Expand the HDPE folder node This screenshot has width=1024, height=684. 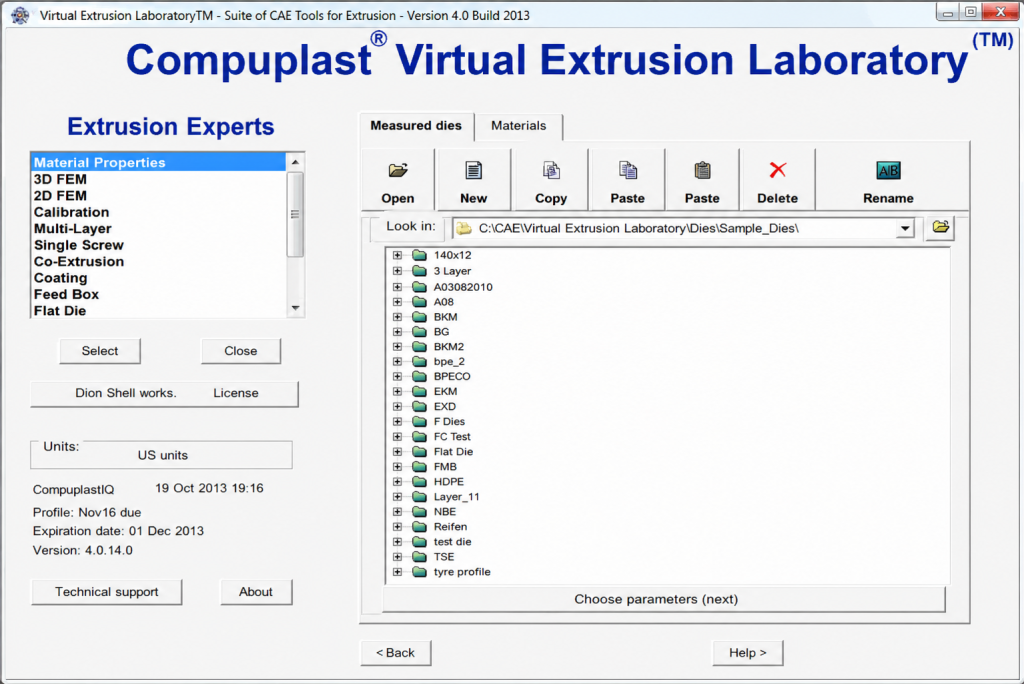[397, 481]
